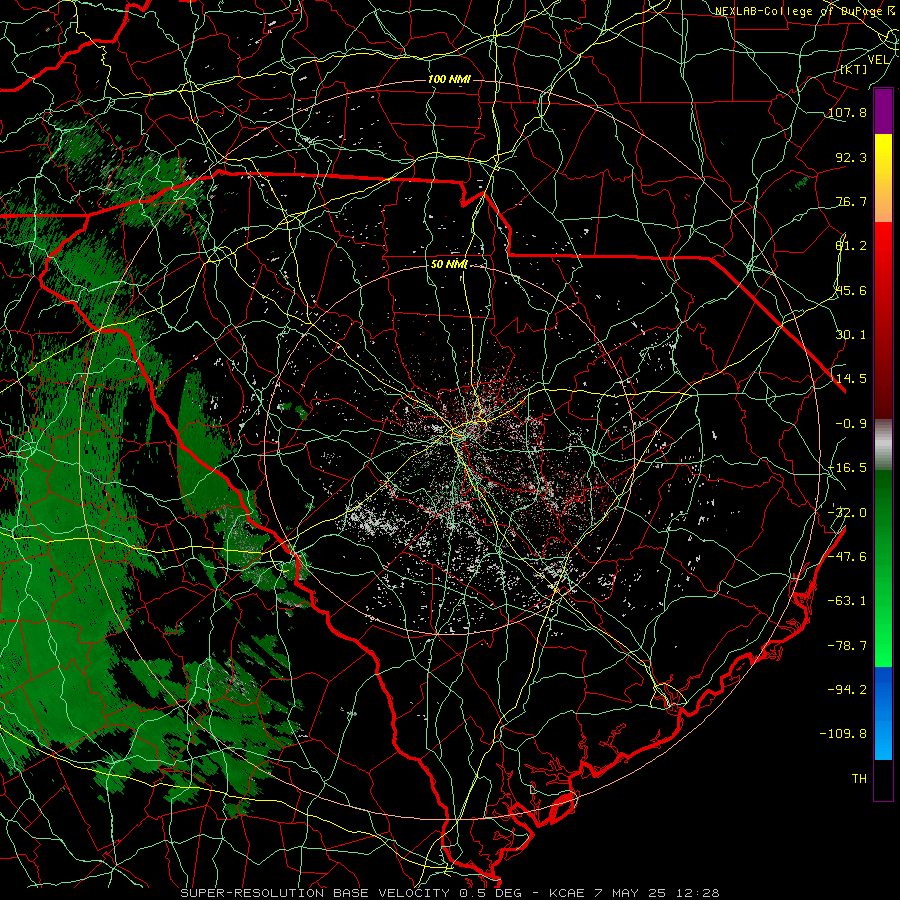Click the '[KT]' unit label
This screenshot has height=900, width=900.
[x=854, y=69]
